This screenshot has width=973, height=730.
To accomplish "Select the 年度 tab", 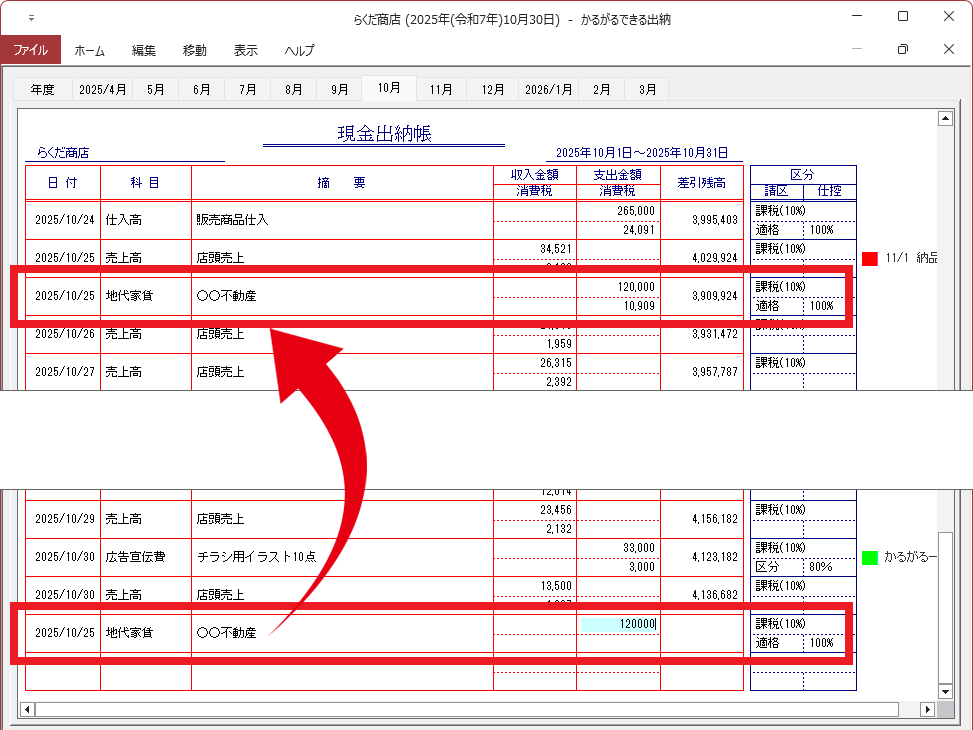I will point(42,89).
